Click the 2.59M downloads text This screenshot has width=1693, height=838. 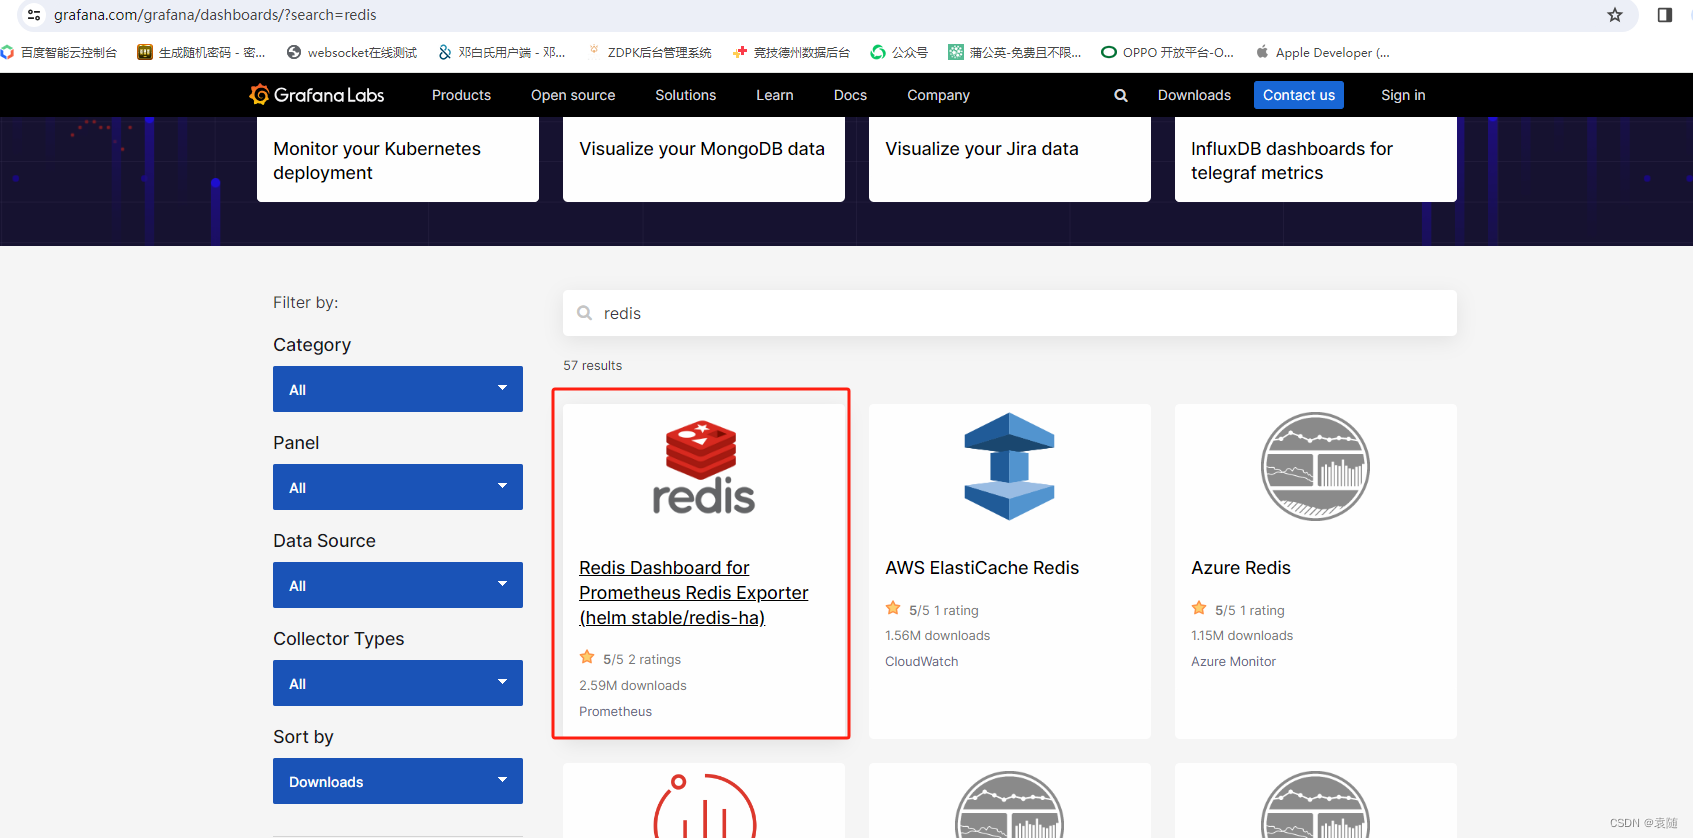click(633, 685)
